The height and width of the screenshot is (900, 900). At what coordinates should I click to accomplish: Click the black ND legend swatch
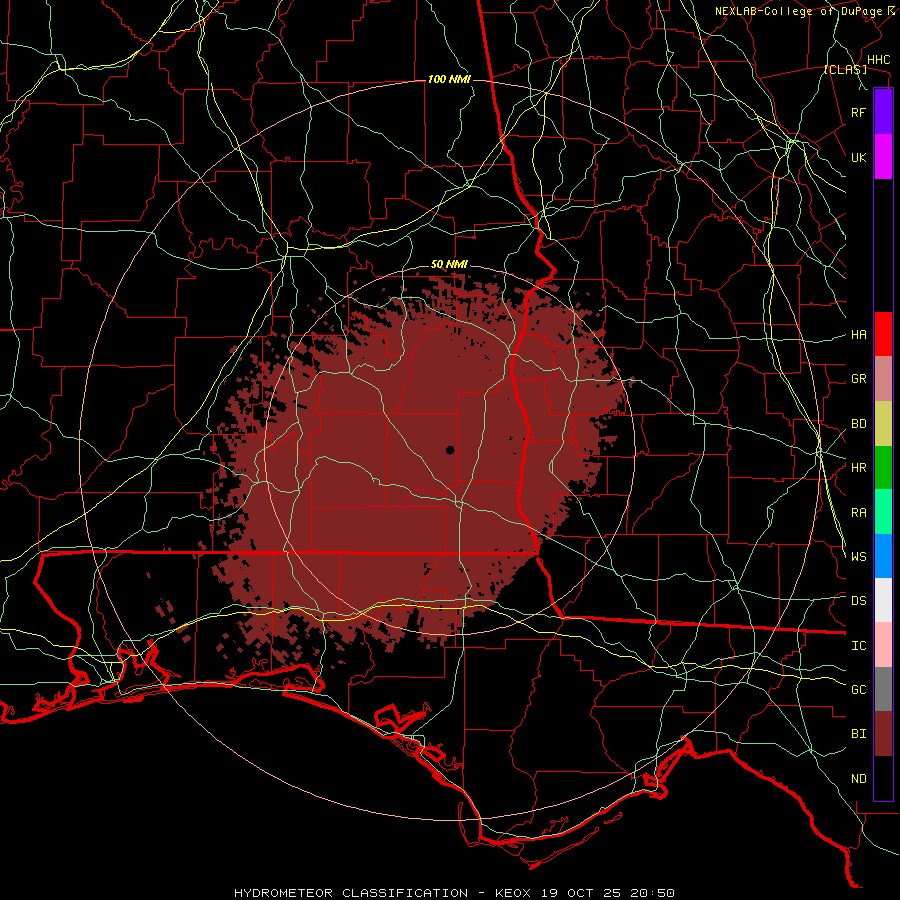[x=883, y=778]
